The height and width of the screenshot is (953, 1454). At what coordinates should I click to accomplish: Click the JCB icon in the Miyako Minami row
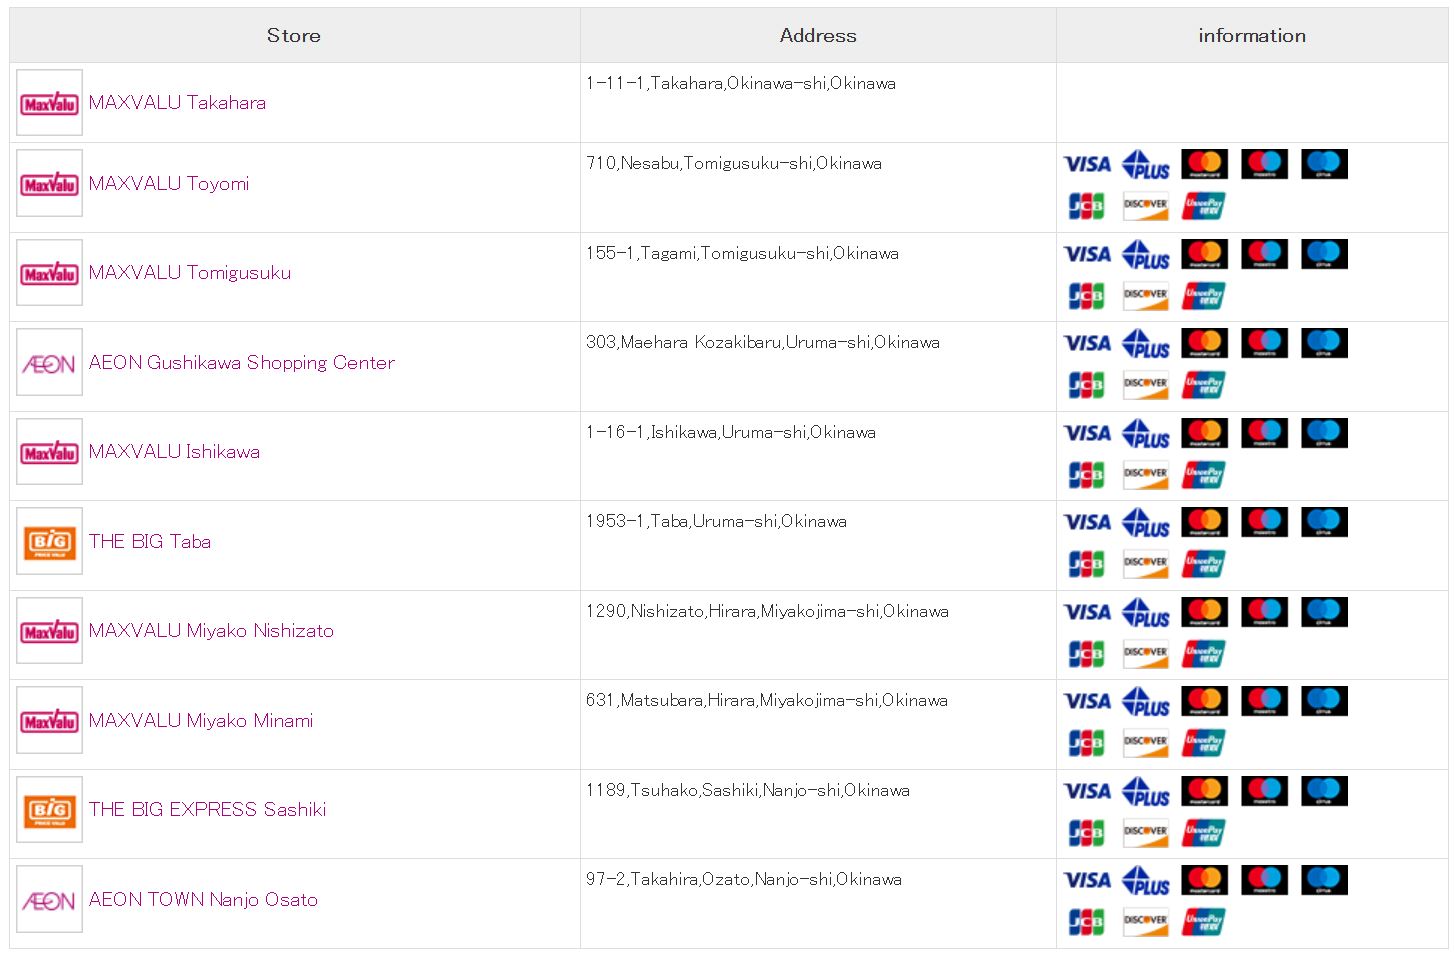pos(1086,743)
